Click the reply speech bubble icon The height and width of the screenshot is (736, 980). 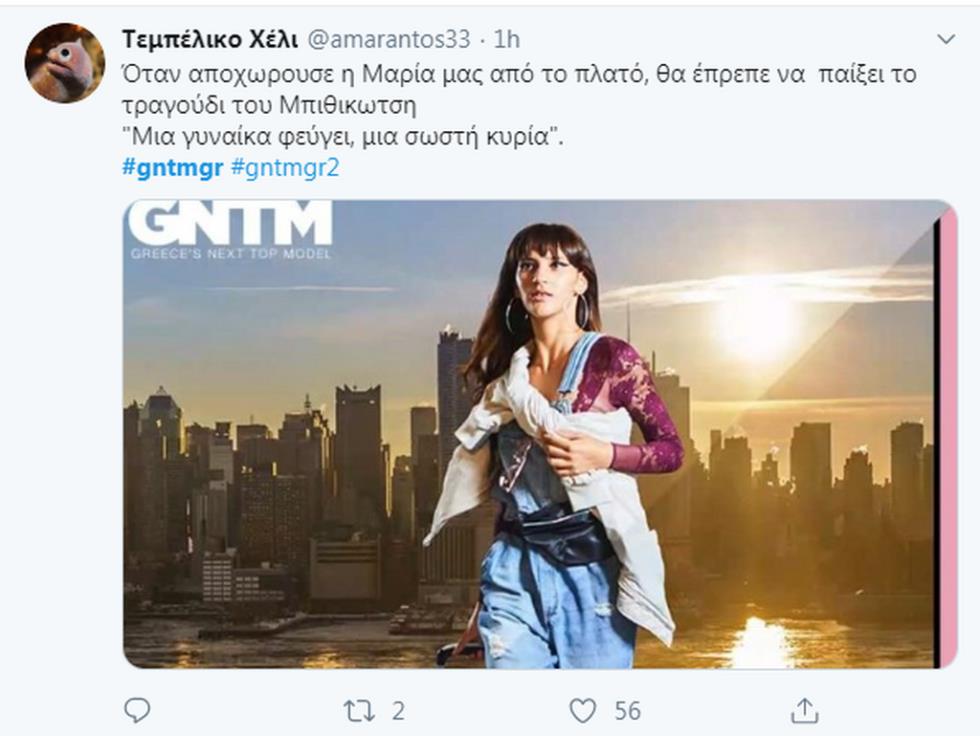pyautogui.click(x=137, y=710)
